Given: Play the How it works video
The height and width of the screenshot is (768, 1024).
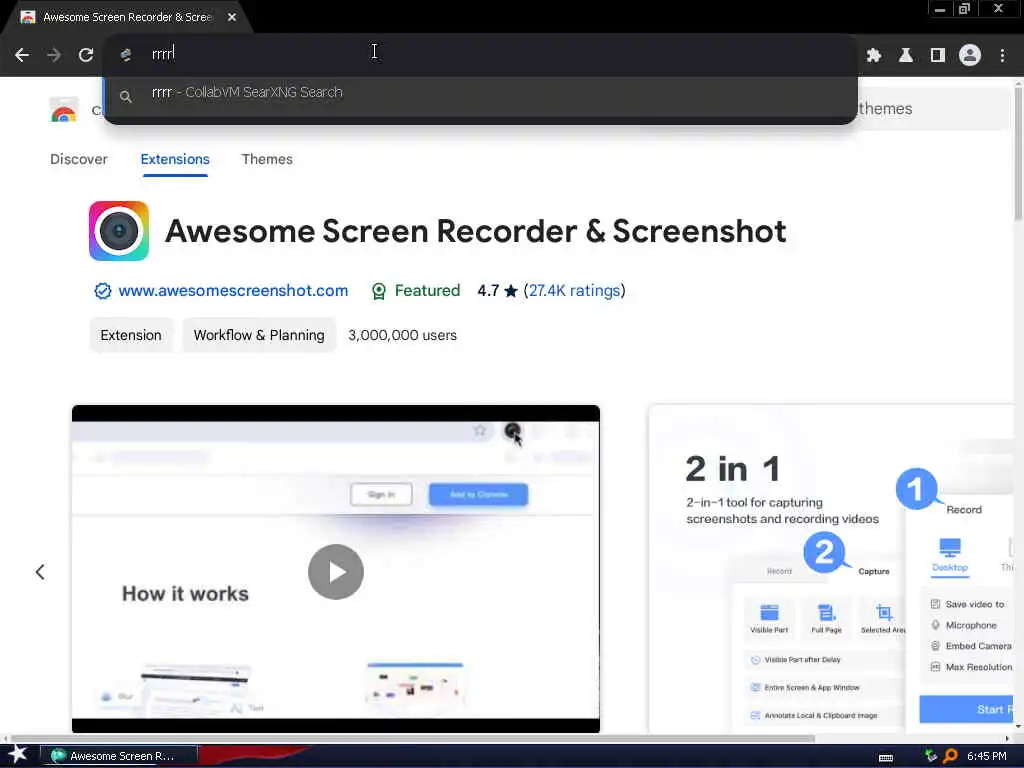Looking at the screenshot, I should click(x=336, y=572).
